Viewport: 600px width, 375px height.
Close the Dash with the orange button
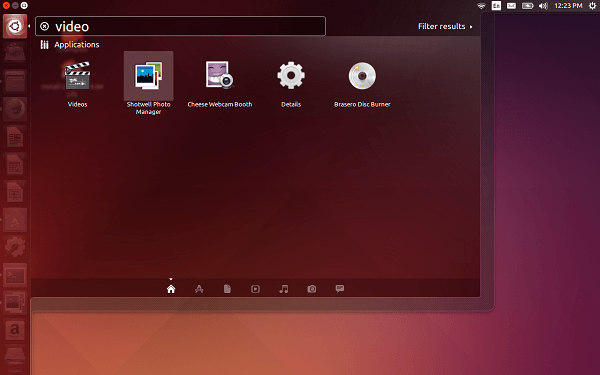pyautogui.click(x=6, y=5)
